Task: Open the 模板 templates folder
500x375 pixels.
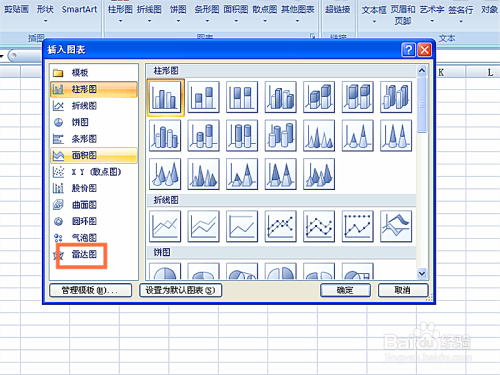Action: tap(94, 73)
